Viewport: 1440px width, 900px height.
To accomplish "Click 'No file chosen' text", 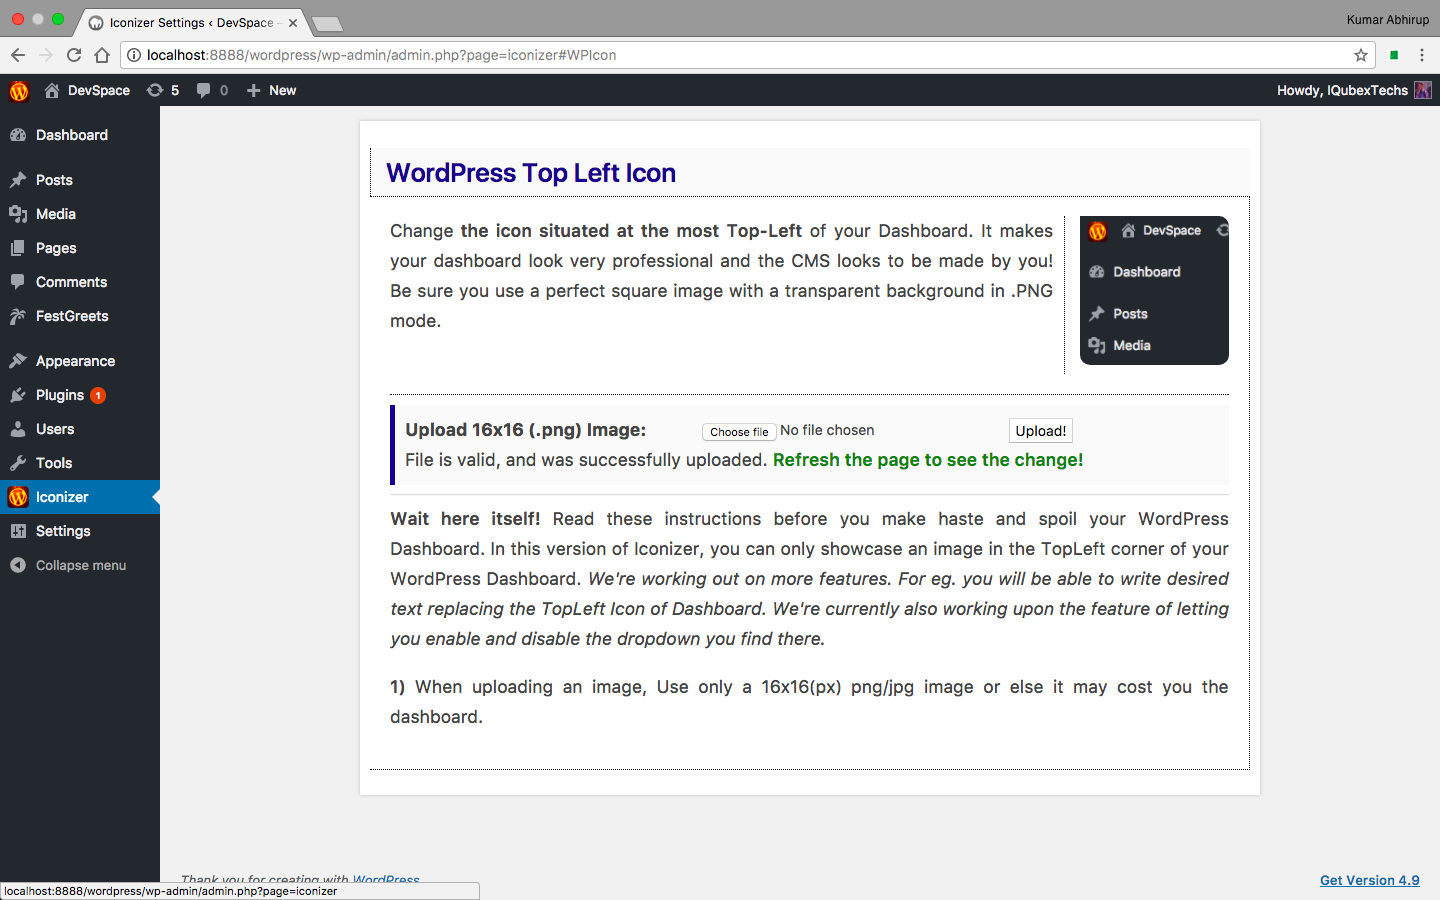I will pyautogui.click(x=827, y=430).
